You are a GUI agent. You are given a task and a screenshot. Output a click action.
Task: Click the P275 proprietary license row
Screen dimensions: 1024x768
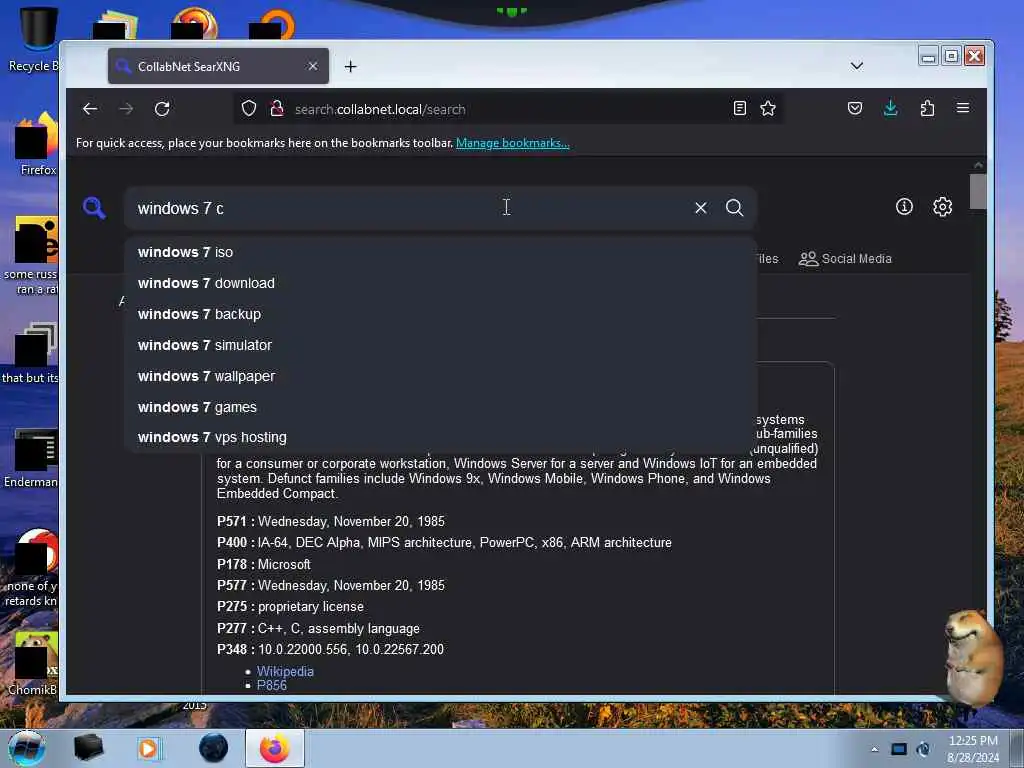coord(291,607)
